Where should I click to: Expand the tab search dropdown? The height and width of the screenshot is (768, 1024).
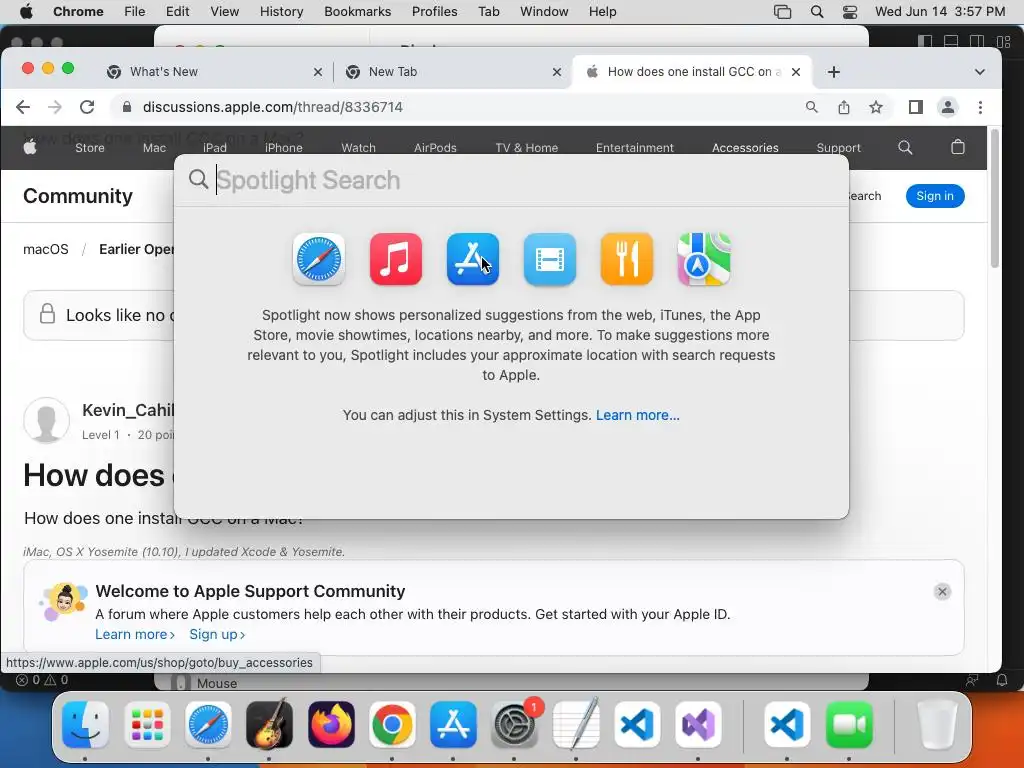(x=980, y=72)
